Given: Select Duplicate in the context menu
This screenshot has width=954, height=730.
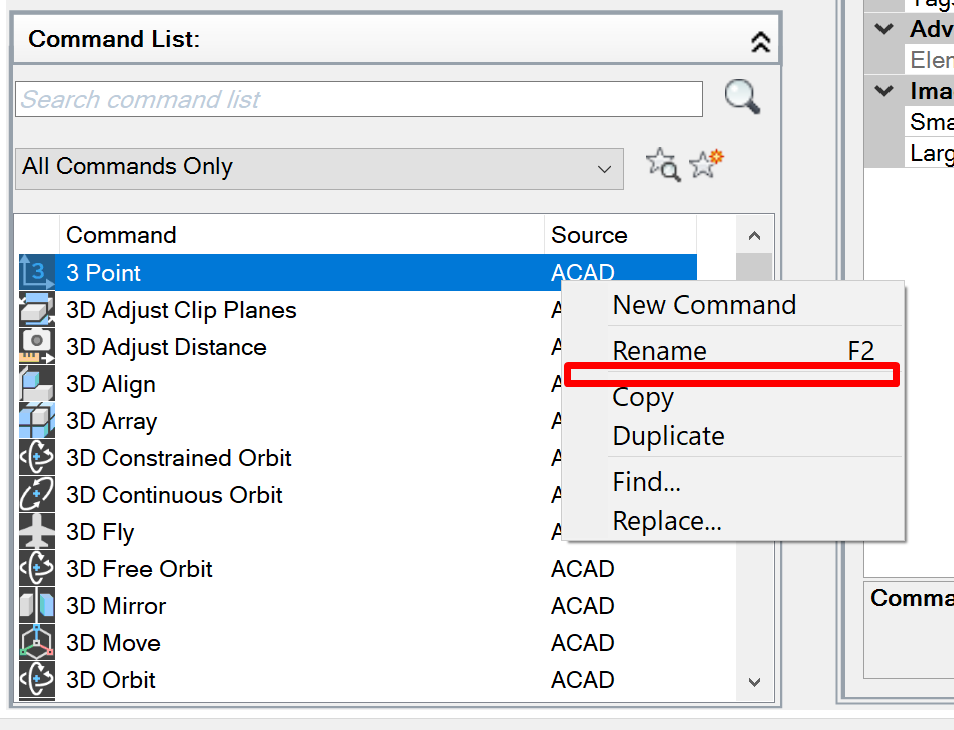Looking at the screenshot, I should tap(668, 436).
